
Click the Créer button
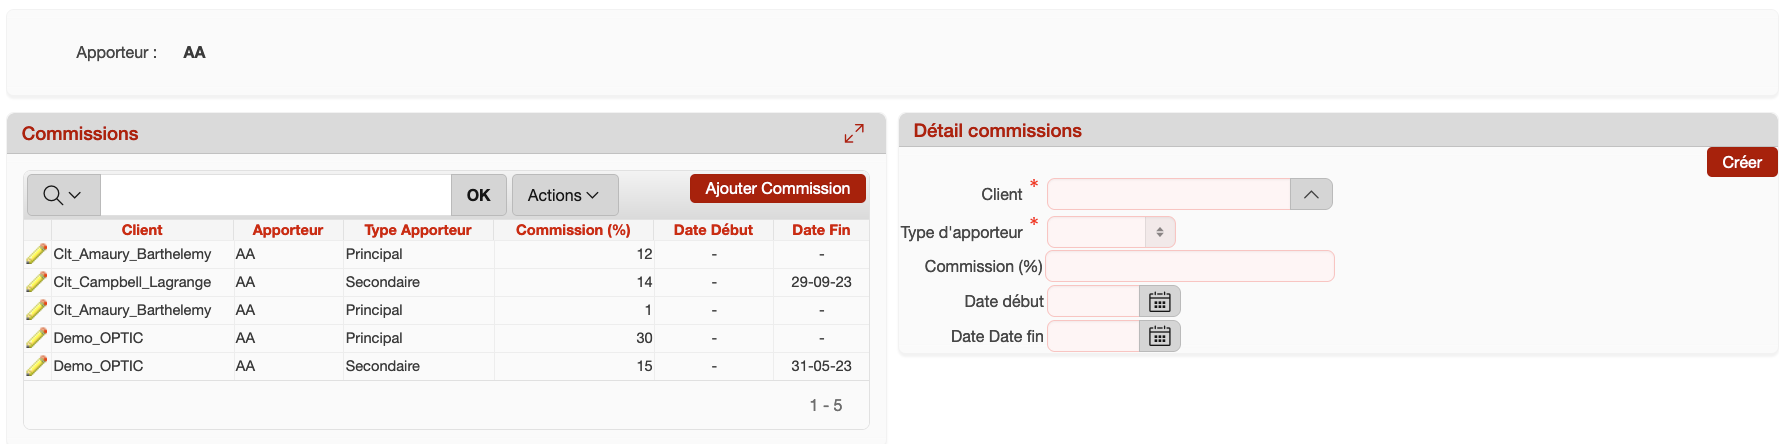tap(1741, 162)
